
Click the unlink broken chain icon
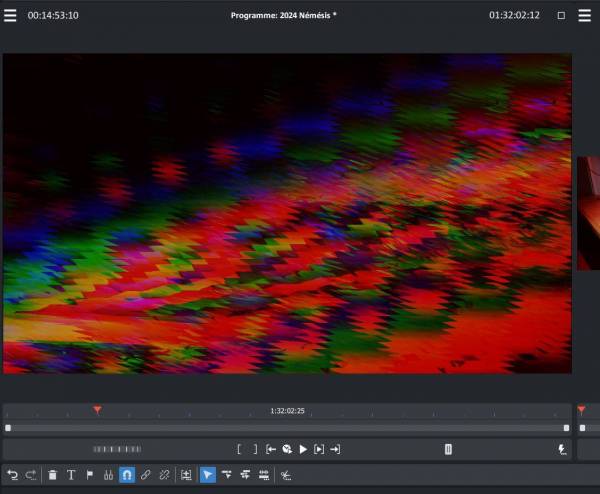coord(165,475)
